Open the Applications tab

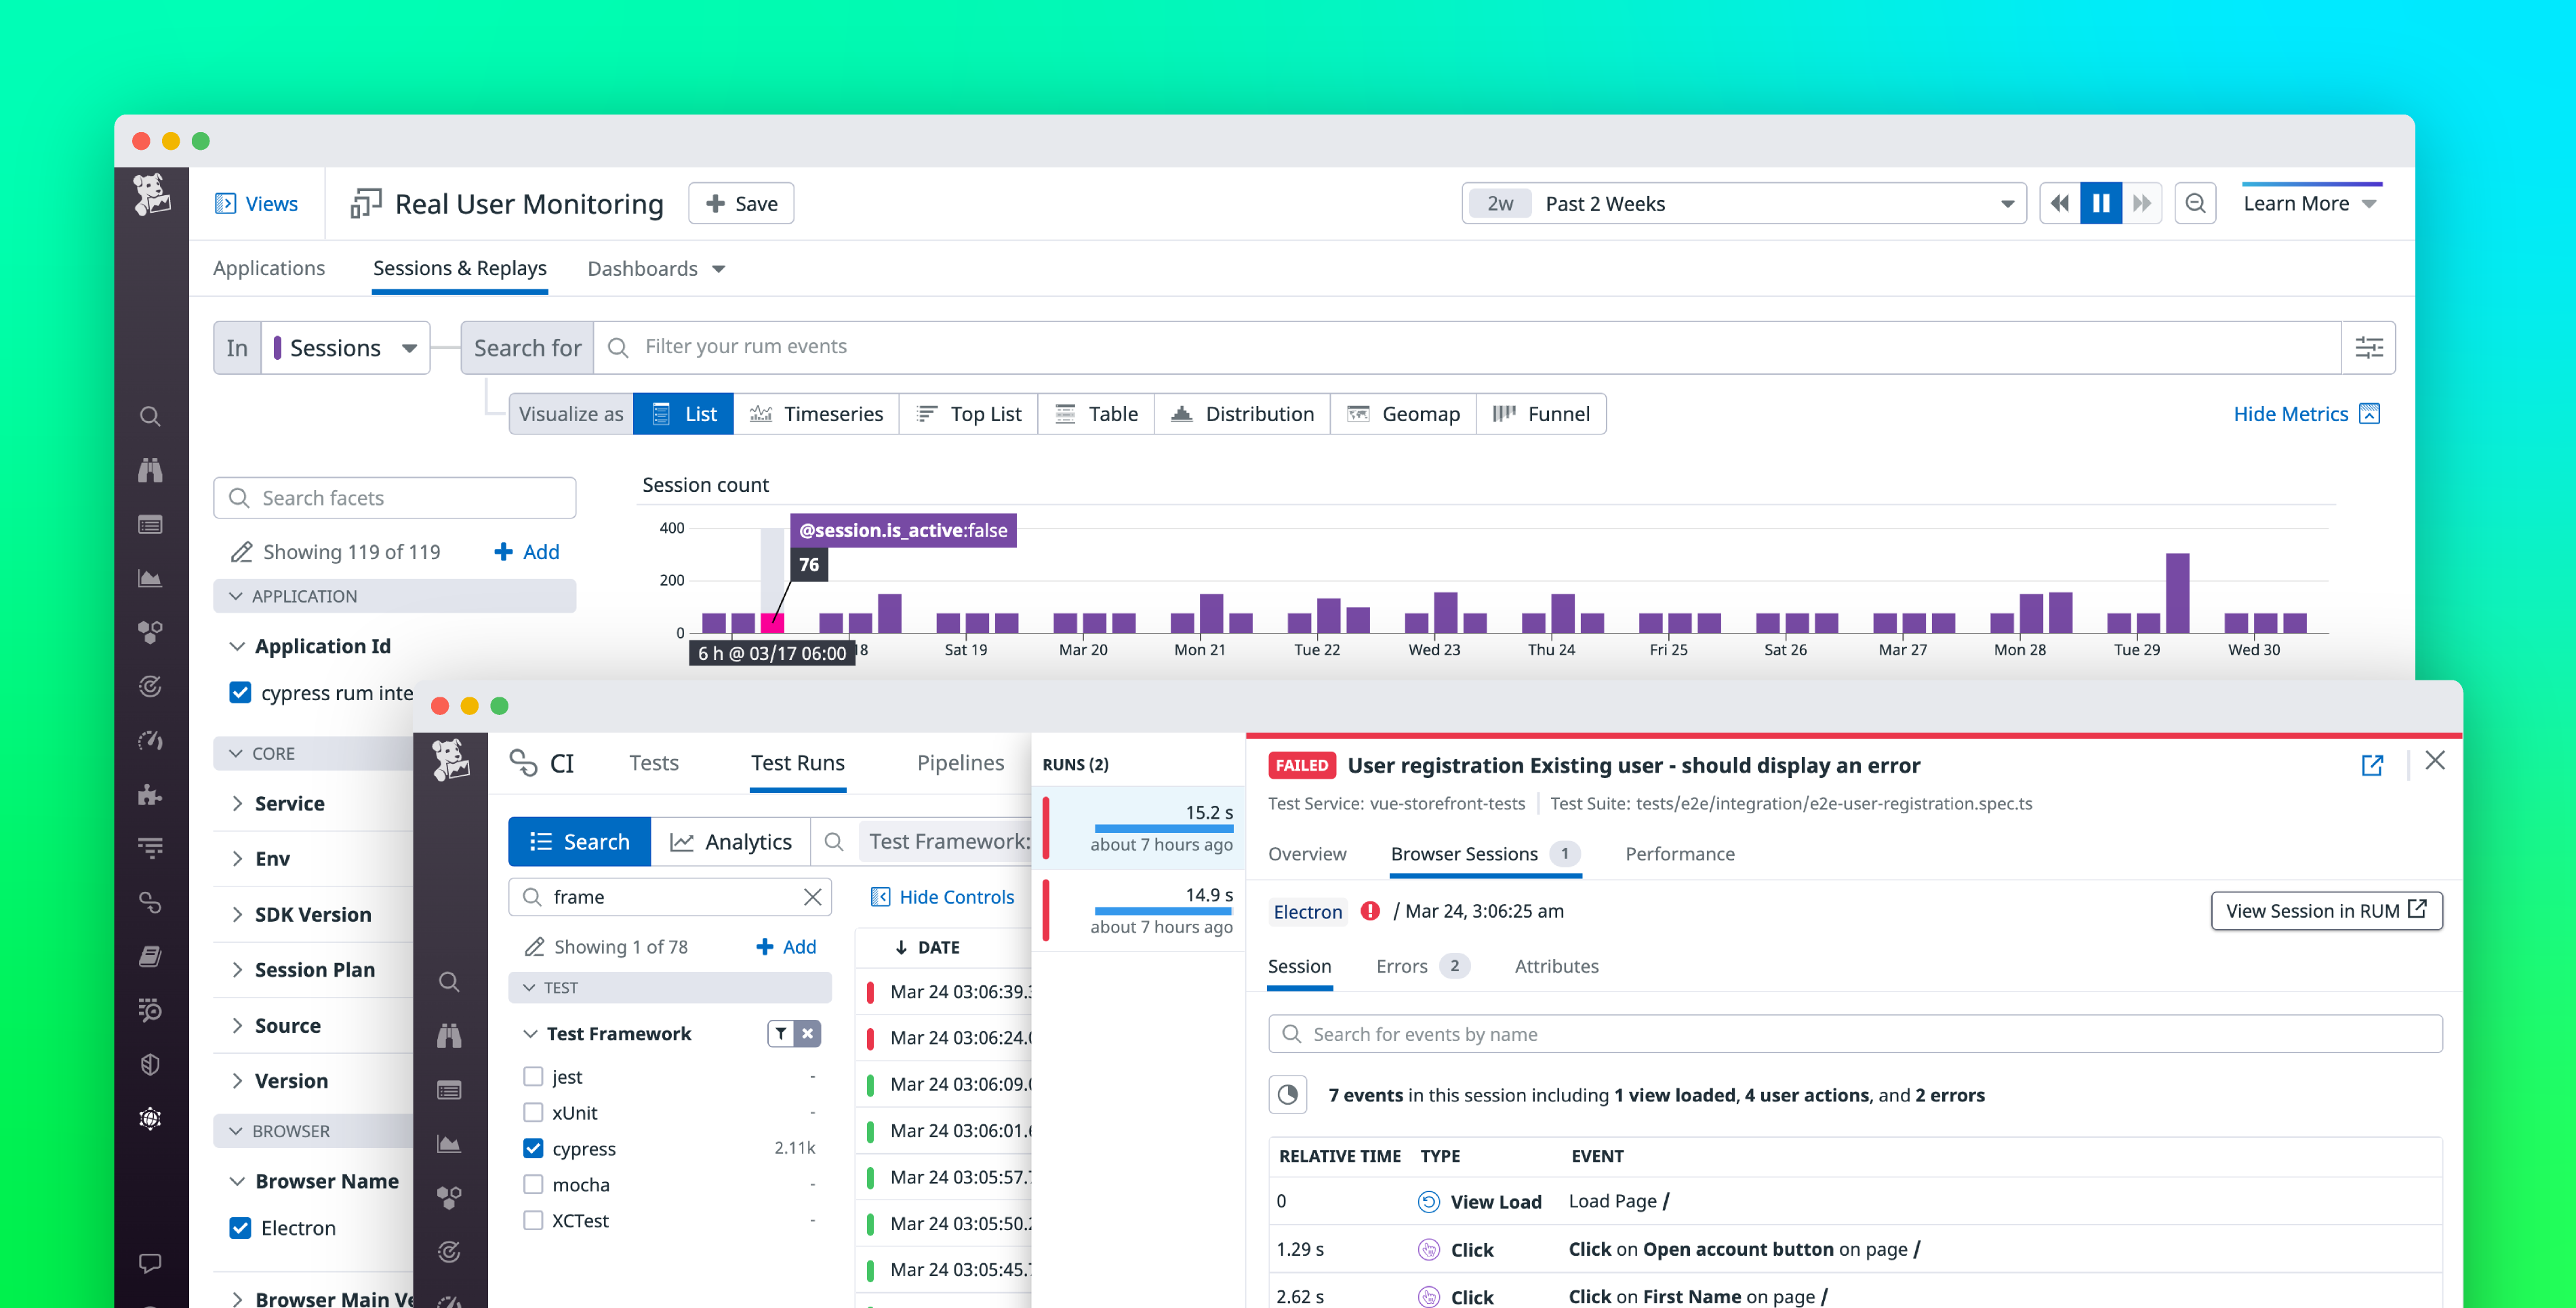pyautogui.click(x=268, y=268)
